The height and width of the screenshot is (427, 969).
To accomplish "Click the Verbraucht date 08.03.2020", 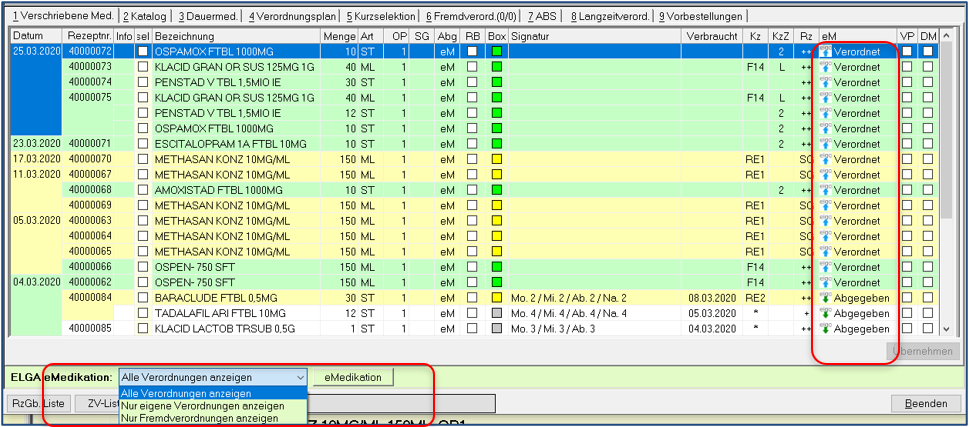I will coord(712,298).
